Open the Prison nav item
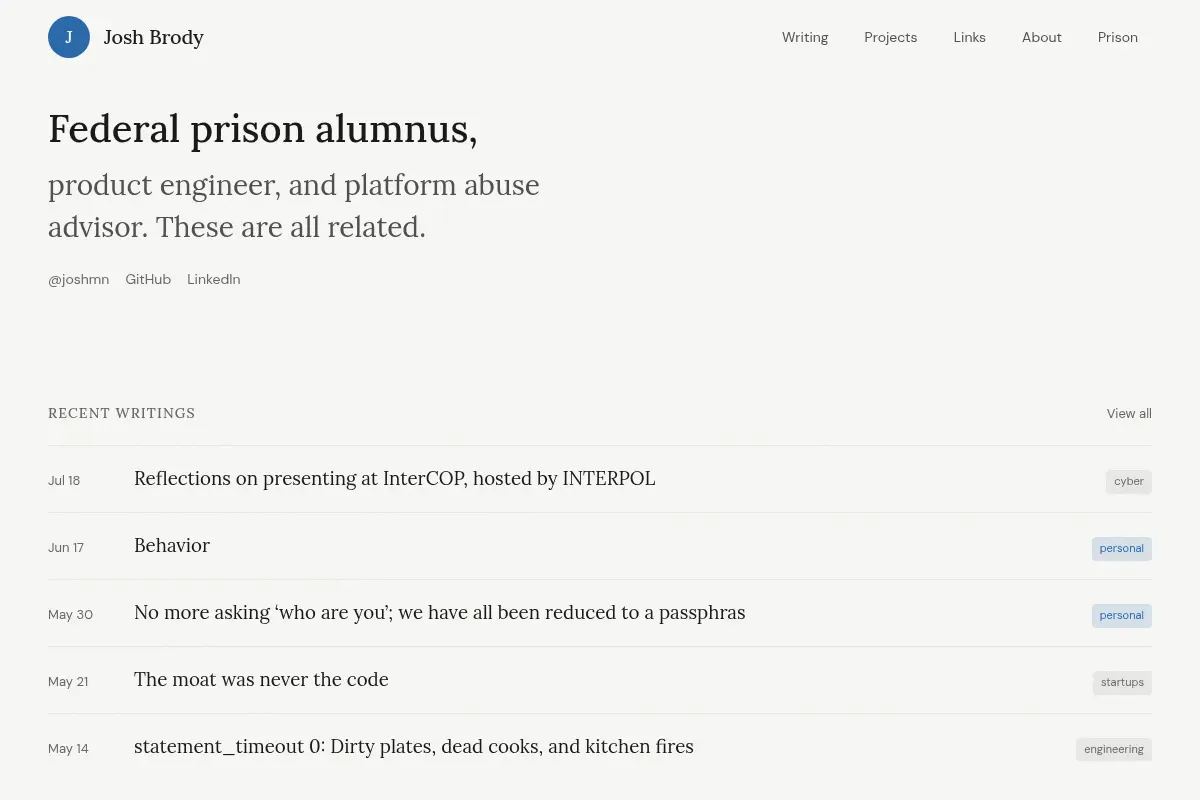The height and width of the screenshot is (800, 1200). (1117, 37)
